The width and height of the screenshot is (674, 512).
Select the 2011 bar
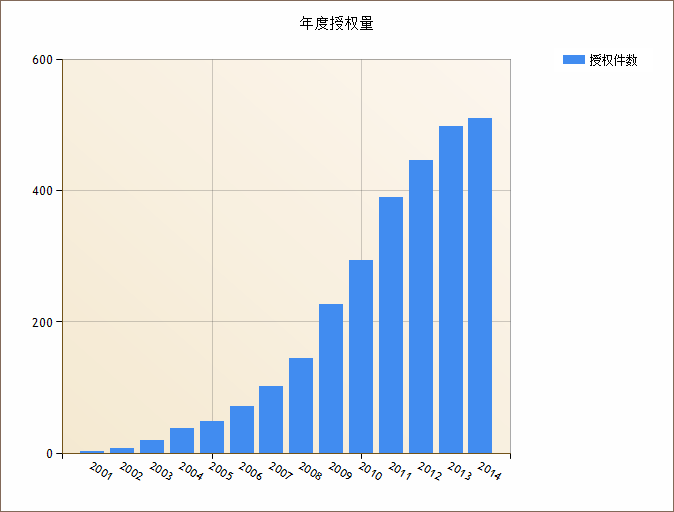391,325
